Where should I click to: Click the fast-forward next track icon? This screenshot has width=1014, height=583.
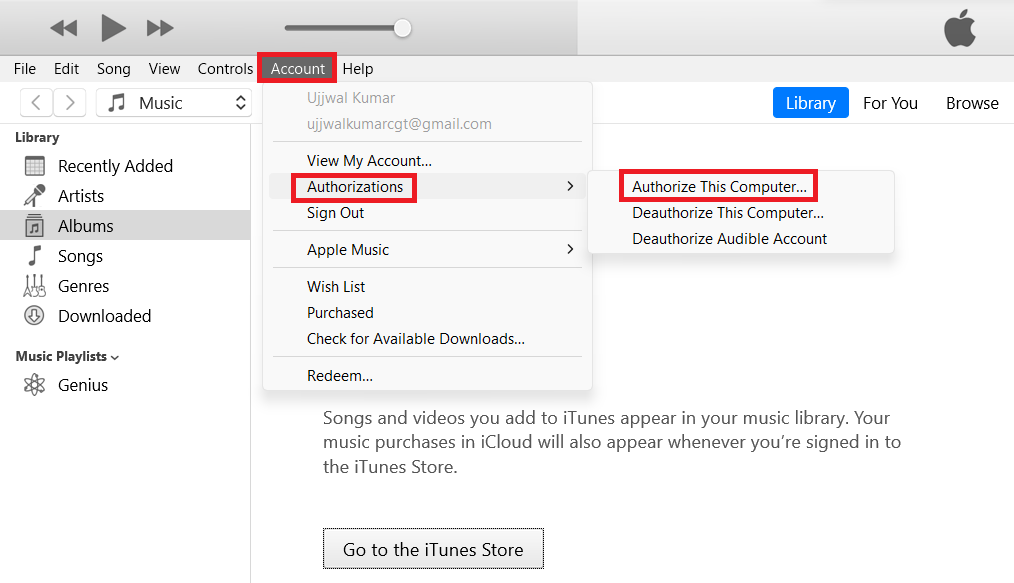click(160, 28)
